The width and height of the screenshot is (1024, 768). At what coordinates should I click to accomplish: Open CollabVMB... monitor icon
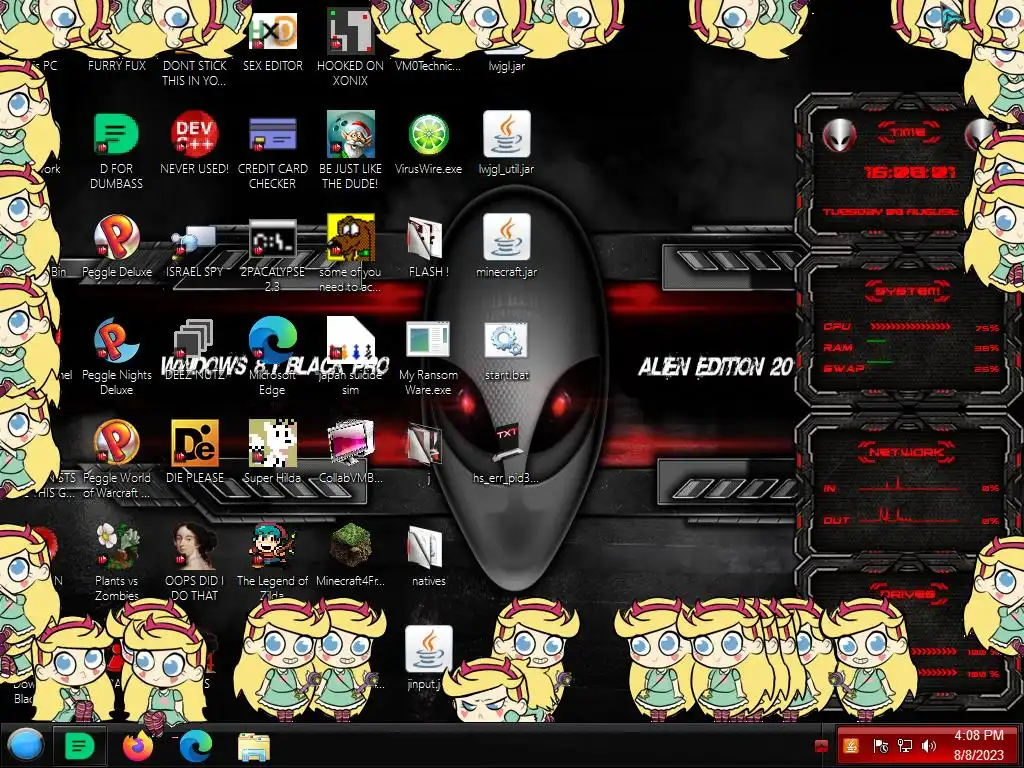click(351, 443)
